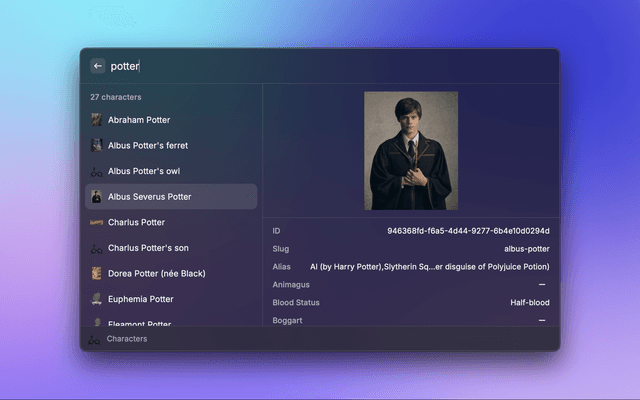Click Abraham Potter's avatar icon
640x400 pixels.
coord(96,120)
